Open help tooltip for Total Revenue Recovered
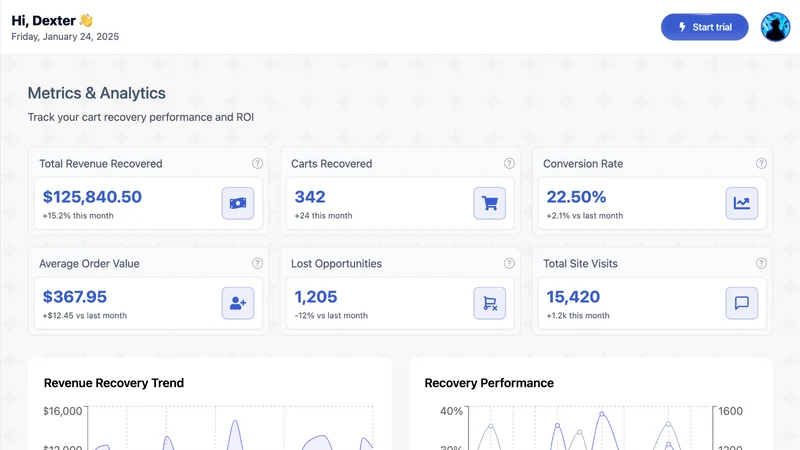 [257, 163]
